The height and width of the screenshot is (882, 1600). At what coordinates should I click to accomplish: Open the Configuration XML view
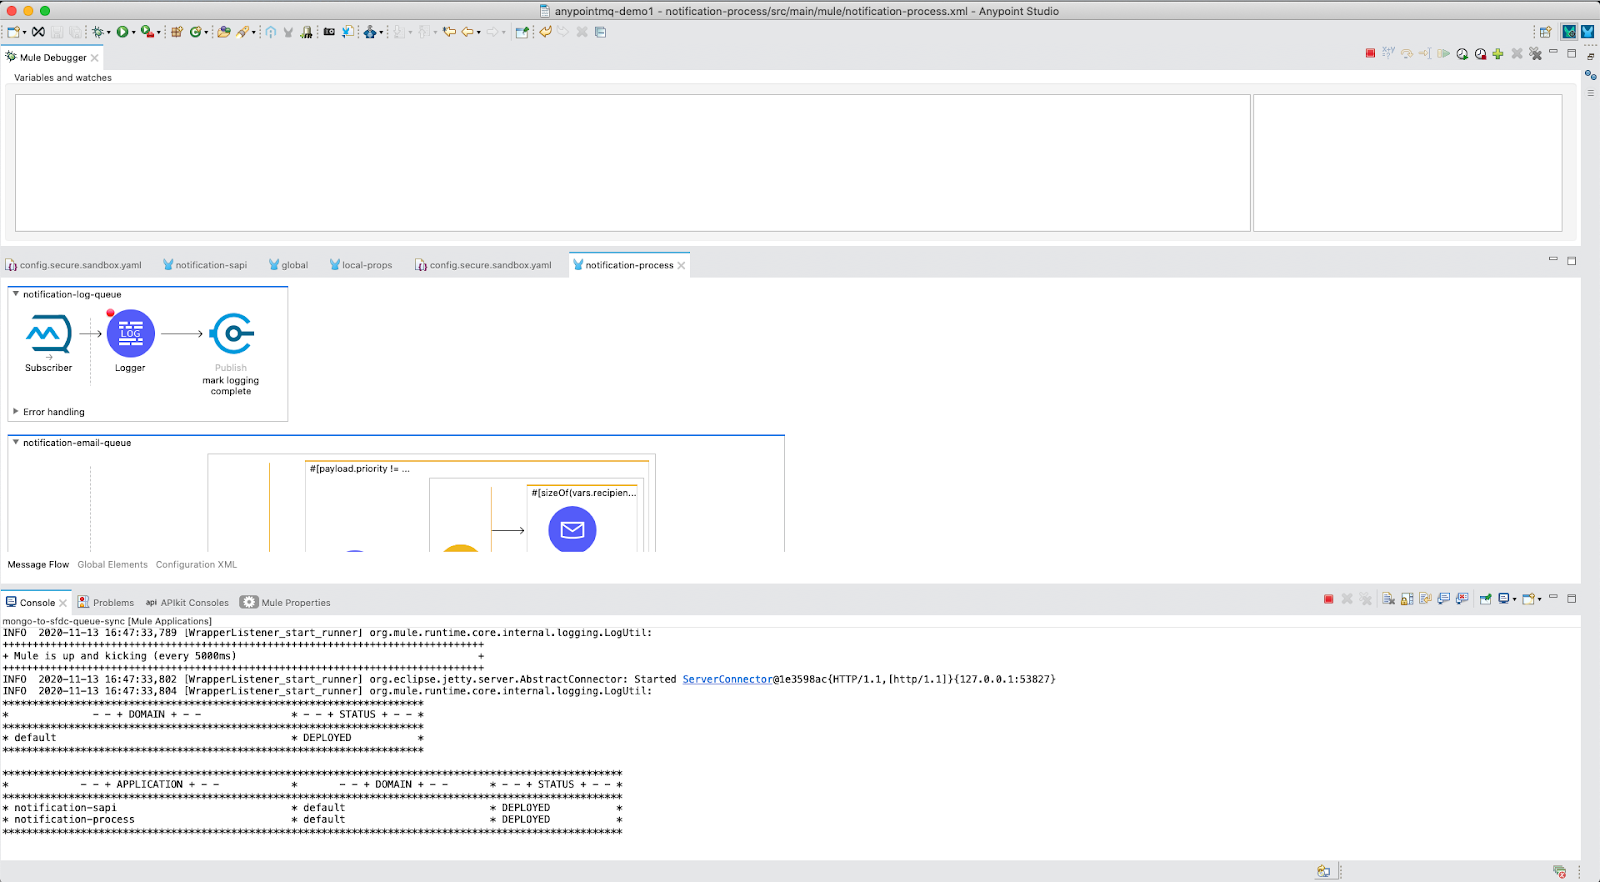pos(196,565)
